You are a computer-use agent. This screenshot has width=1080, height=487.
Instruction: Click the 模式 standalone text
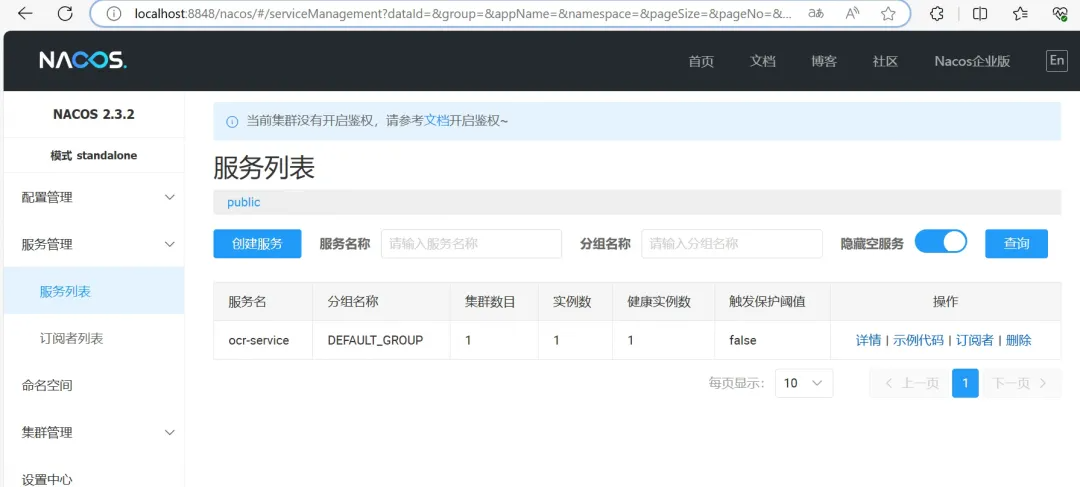[x=94, y=156]
